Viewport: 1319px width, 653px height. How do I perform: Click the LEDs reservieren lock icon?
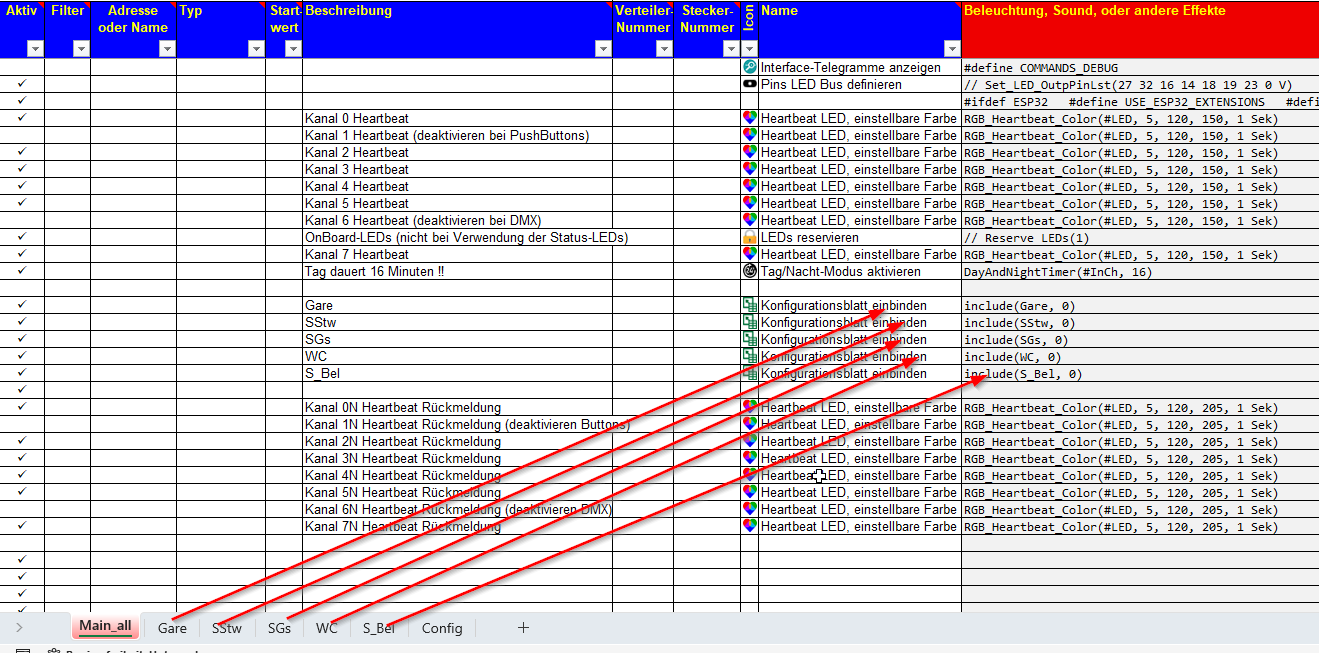pos(749,237)
